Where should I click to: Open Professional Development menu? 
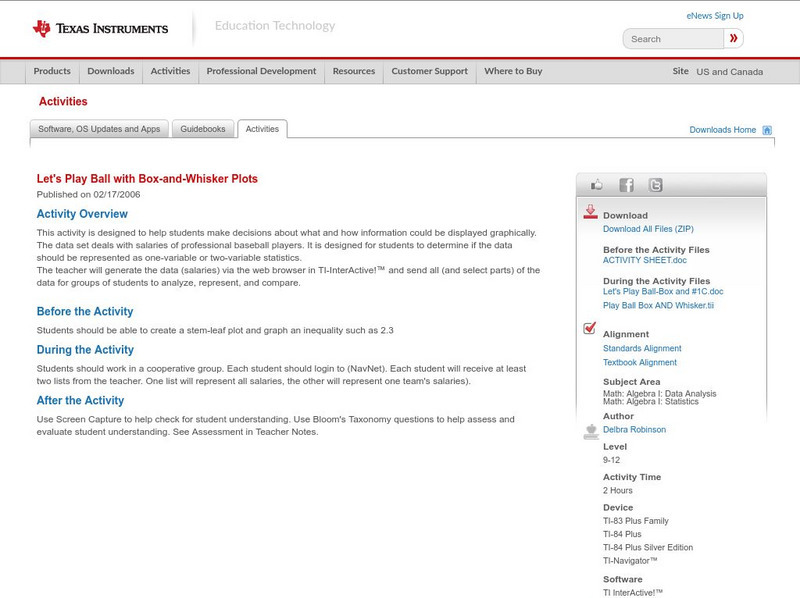tap(261, 71)
